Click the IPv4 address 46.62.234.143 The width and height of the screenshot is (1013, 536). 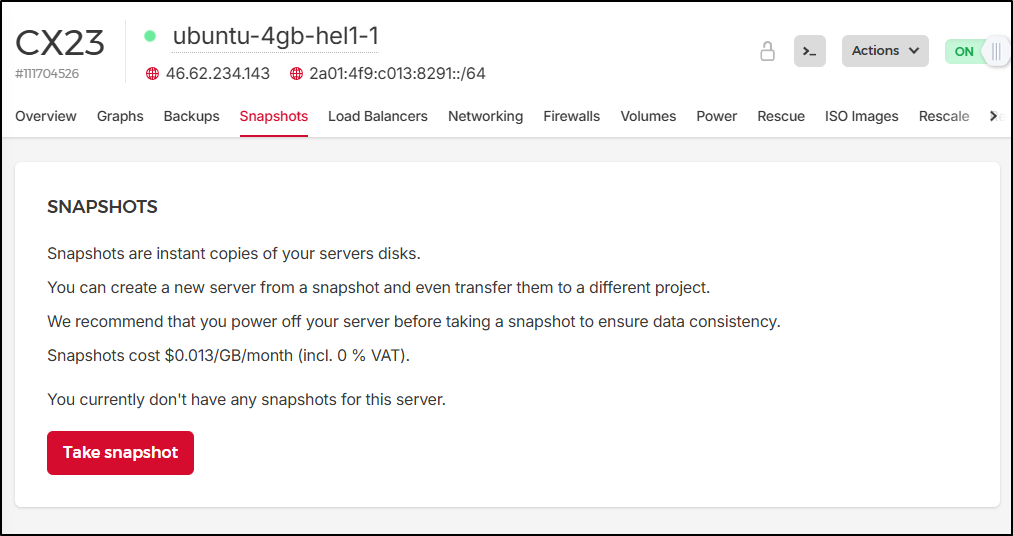tap(218, 74)
